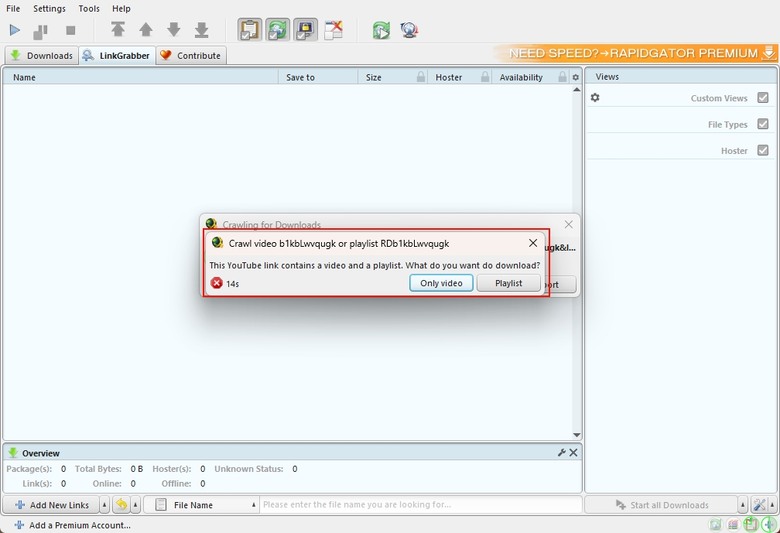Open Overview panel wrench settings
Image resolution: width=780 pixels, height=533 pixels.
coord(562,452)
